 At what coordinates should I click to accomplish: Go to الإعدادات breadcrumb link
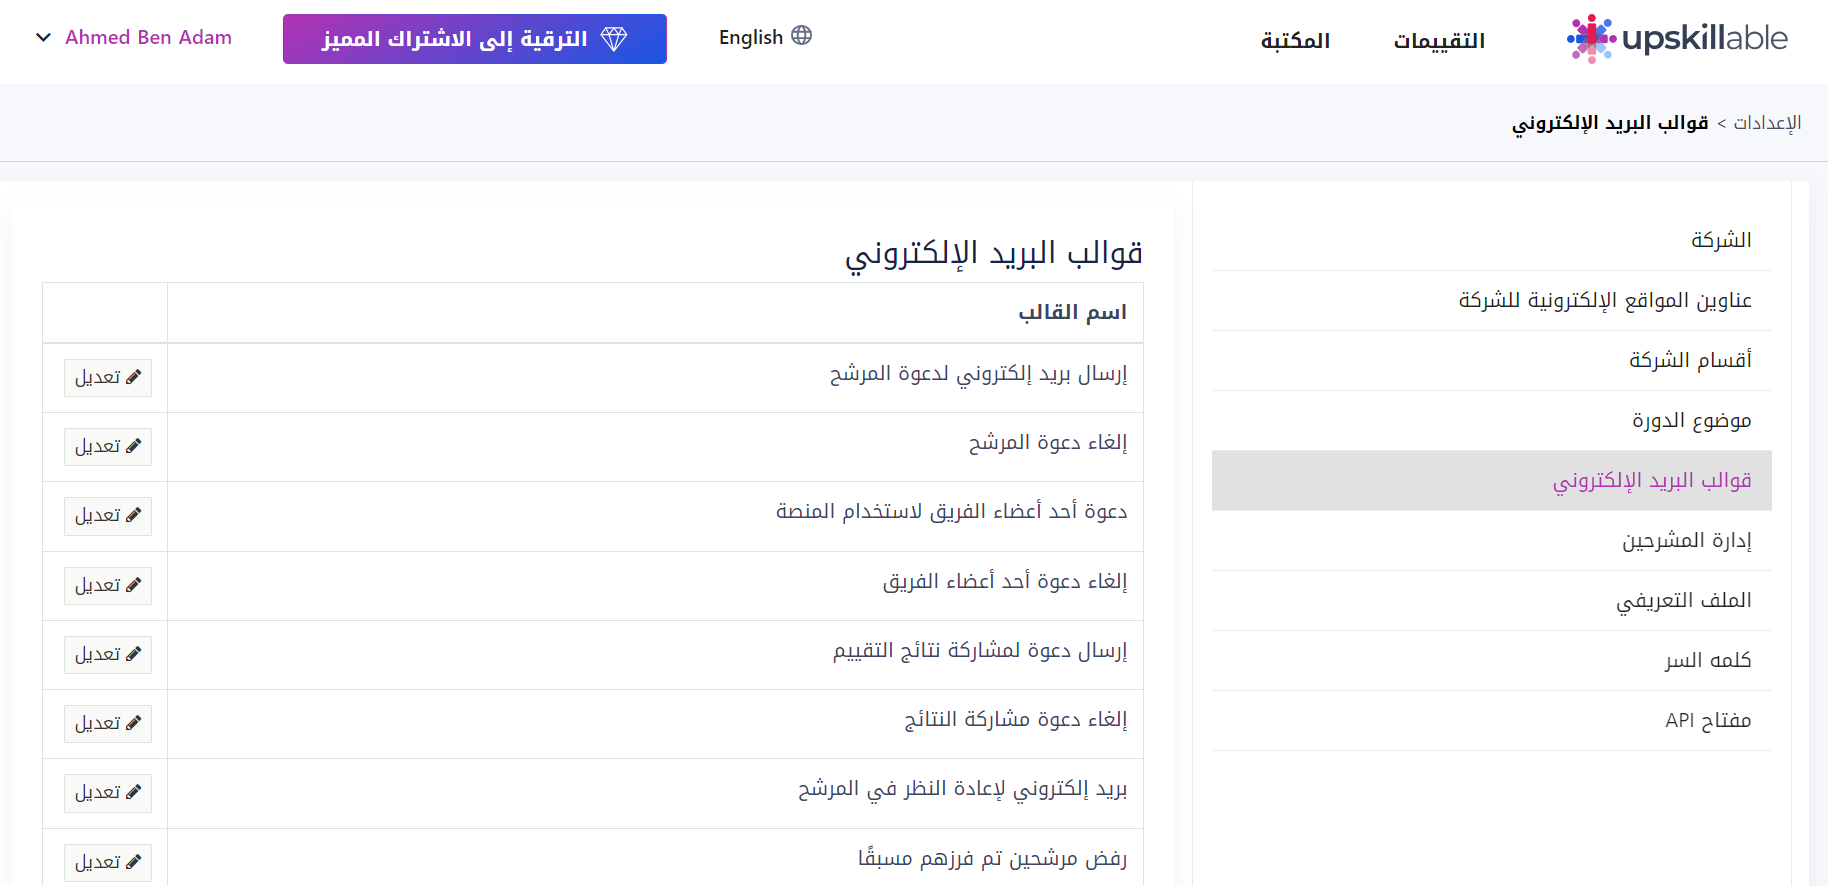(x=1767, y=122)
